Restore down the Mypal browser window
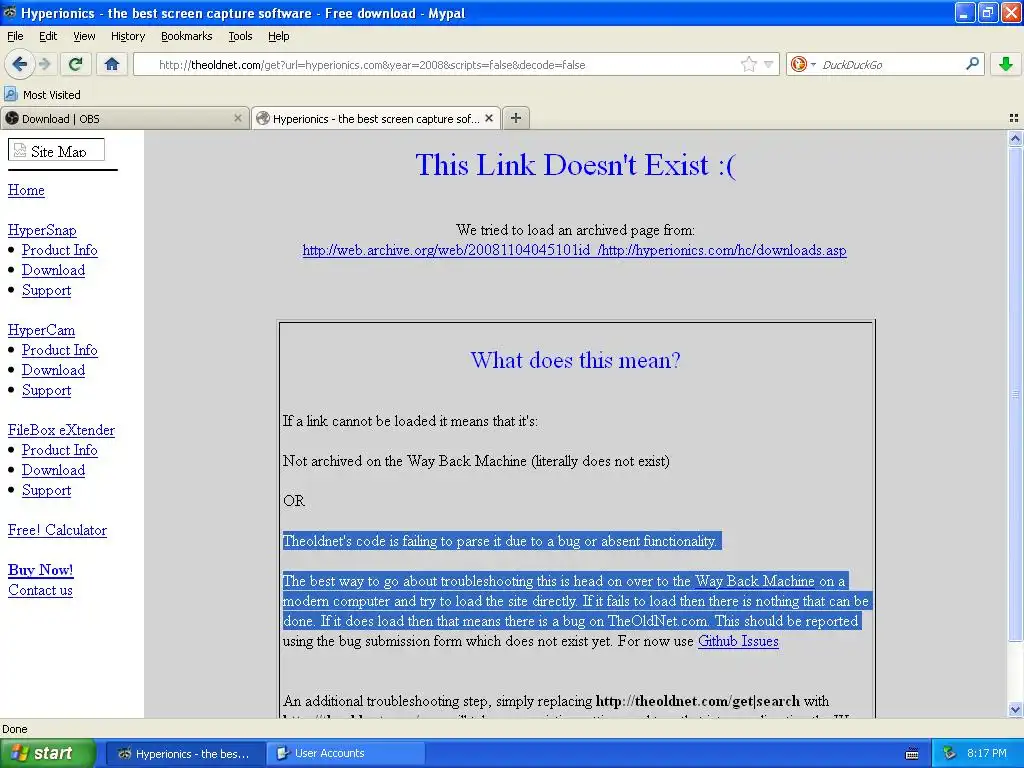This screenshot has width=1024, height=768. [987, 12]
